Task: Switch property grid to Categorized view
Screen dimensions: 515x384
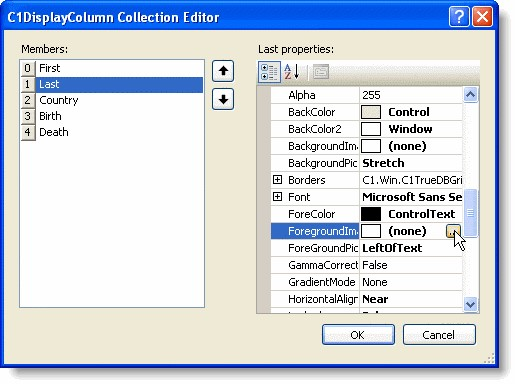Action: [x=269, y=72]
